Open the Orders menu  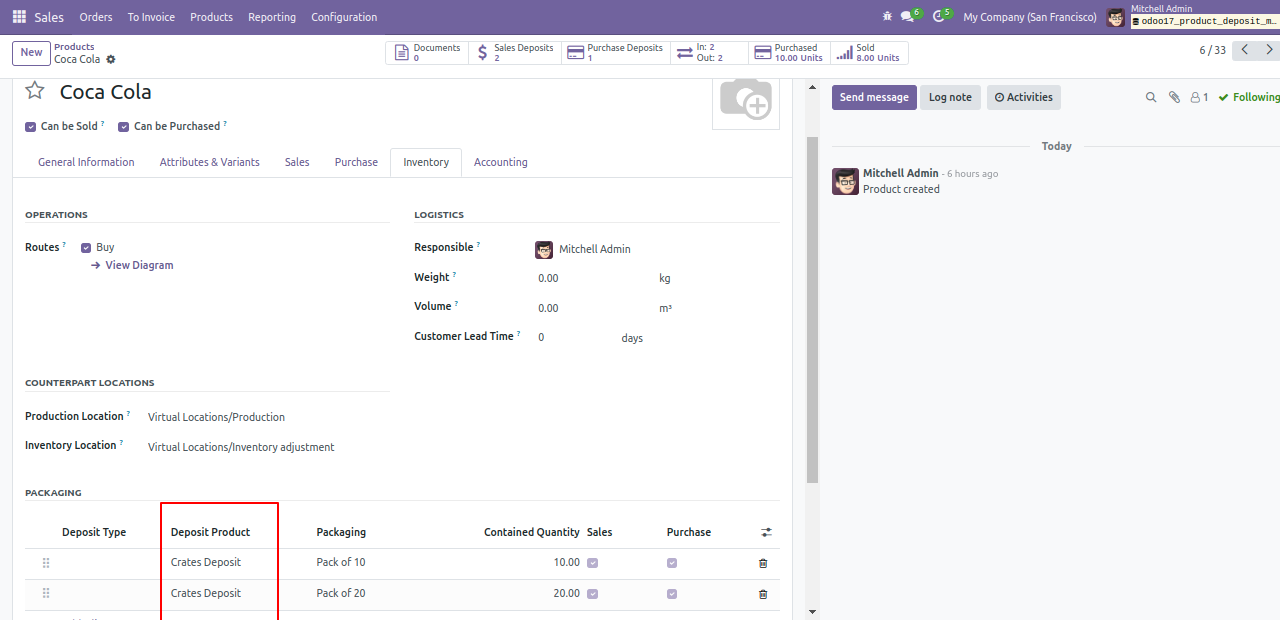[96, 17]
